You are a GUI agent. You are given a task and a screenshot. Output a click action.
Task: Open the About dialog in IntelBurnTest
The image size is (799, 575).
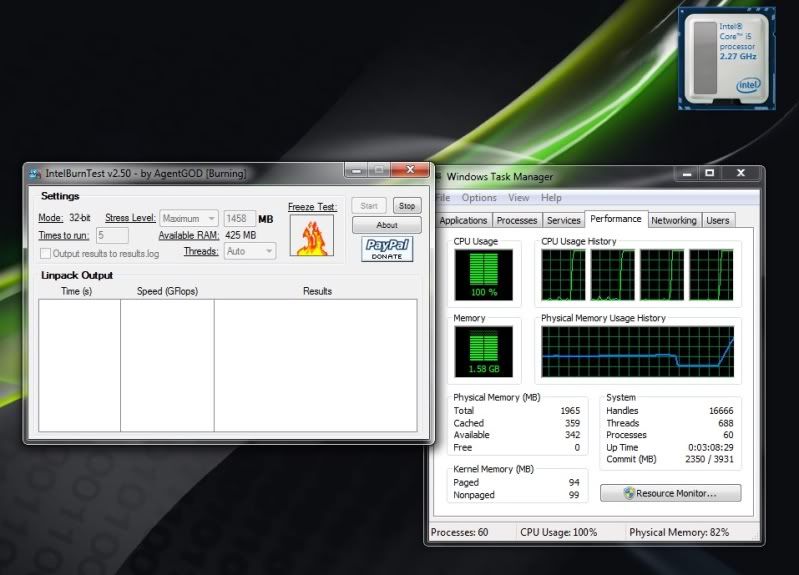pyautogui.click(x=387, y=225)
